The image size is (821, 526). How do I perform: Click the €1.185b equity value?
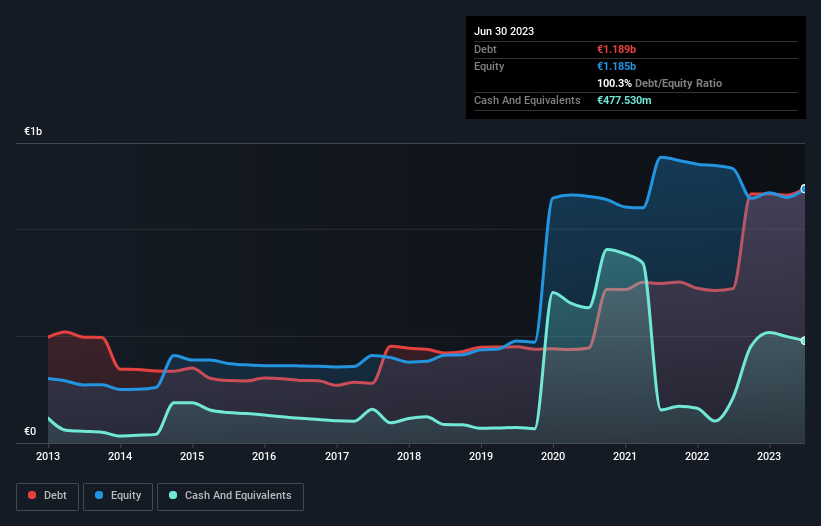click(616, 66)
